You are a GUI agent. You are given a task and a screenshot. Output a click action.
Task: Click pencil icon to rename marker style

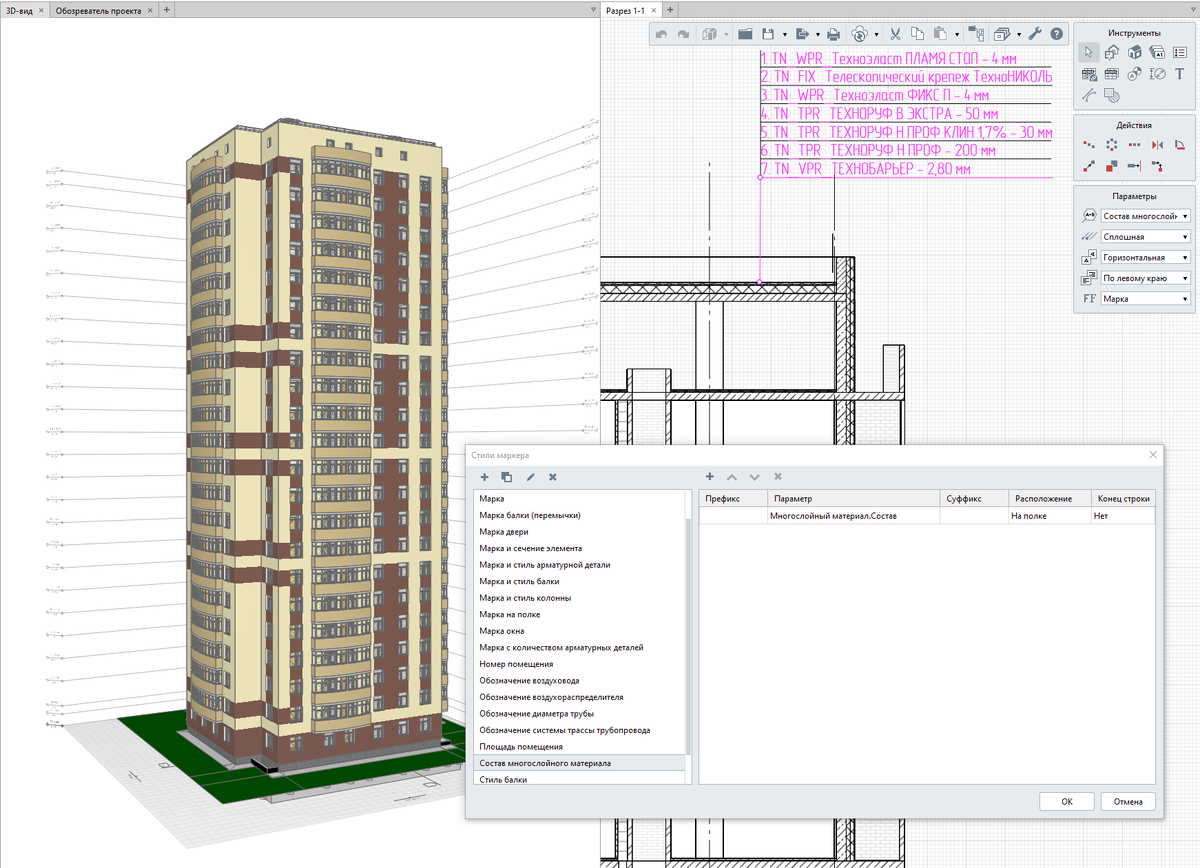pos(530,477)
